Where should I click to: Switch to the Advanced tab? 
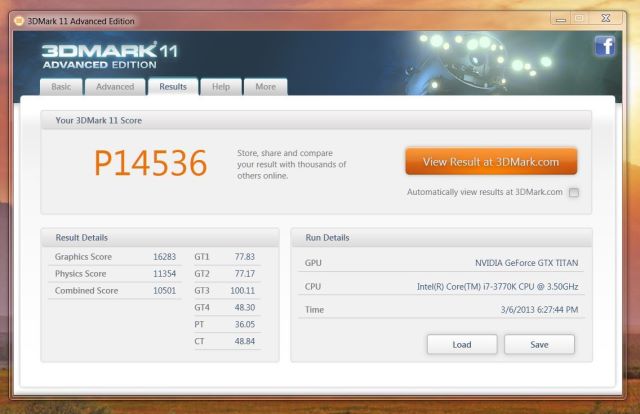115,87
